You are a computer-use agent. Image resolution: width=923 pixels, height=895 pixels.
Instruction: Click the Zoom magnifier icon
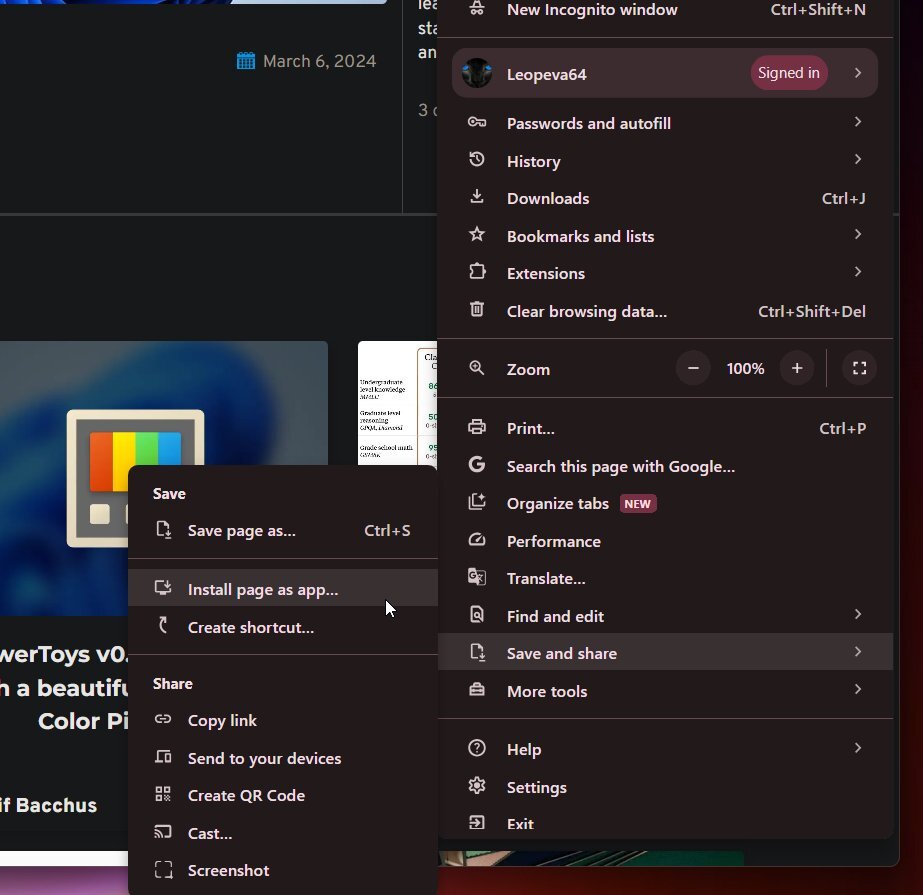pyautogui.click(x=477, y=369)
